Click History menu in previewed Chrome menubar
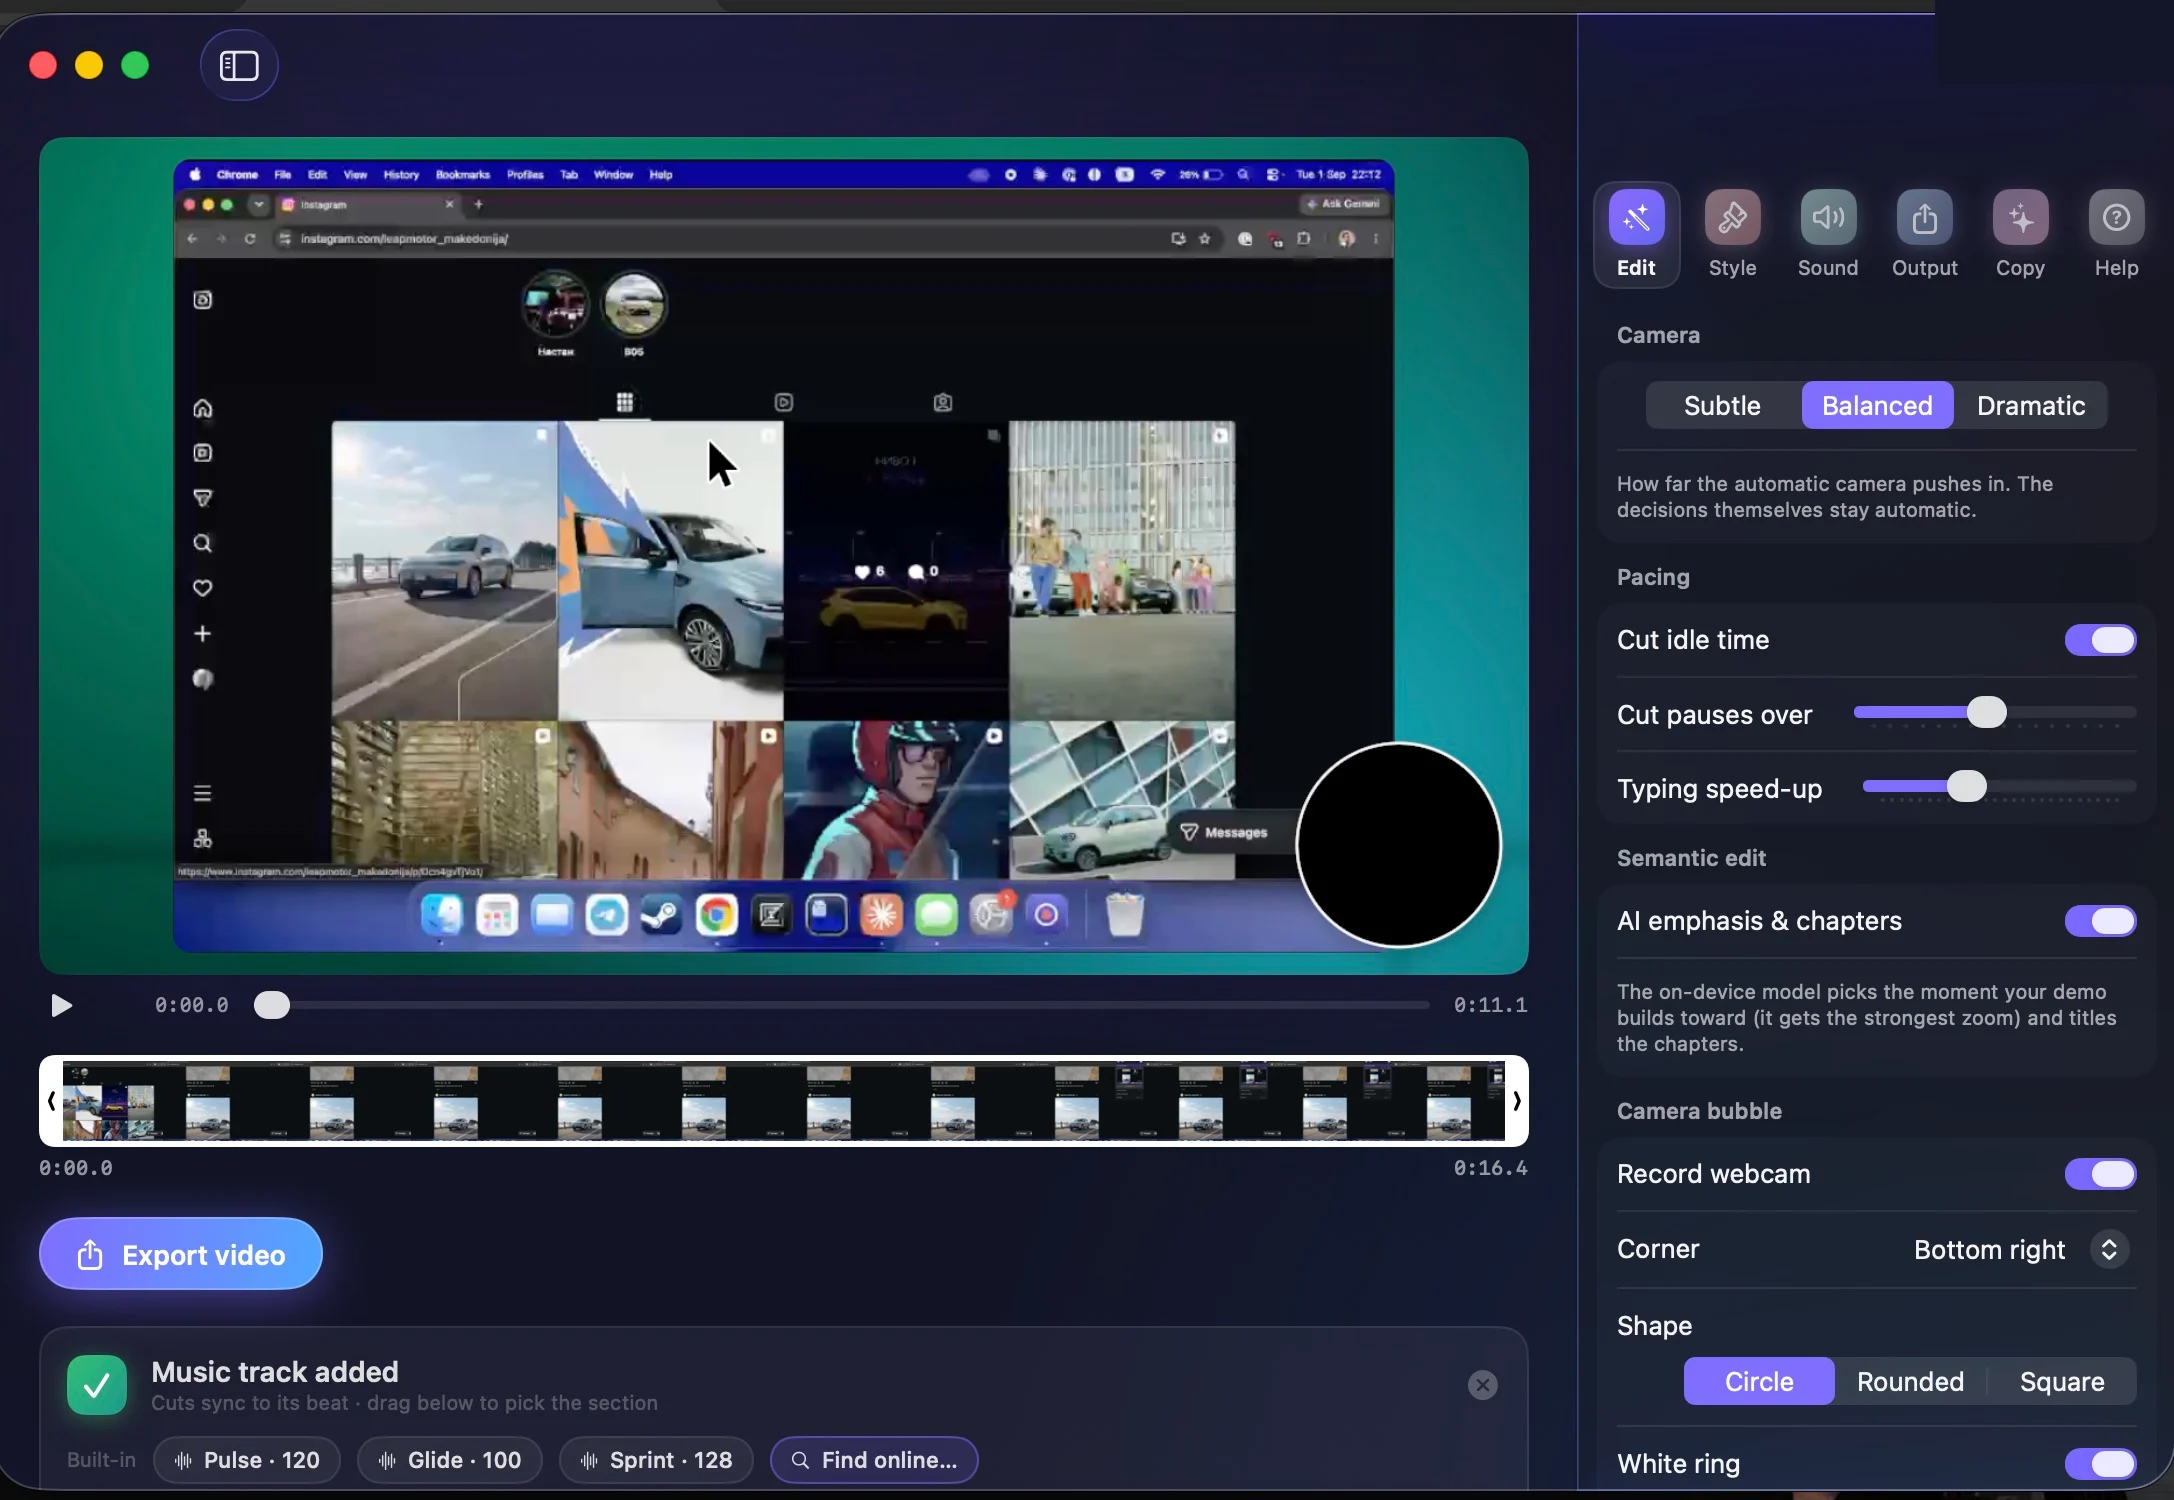Screen dimensions: 2174x1500 [x=401, y=174]
